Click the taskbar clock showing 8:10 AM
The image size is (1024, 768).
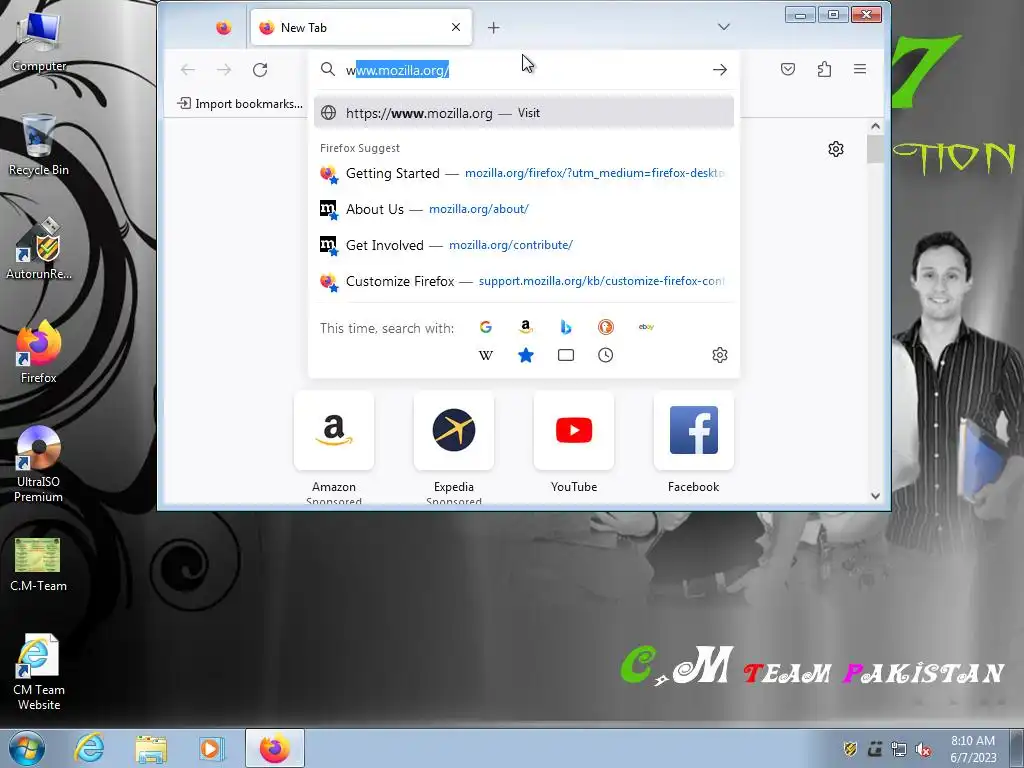pyautogui.click(x=973, y=749)
